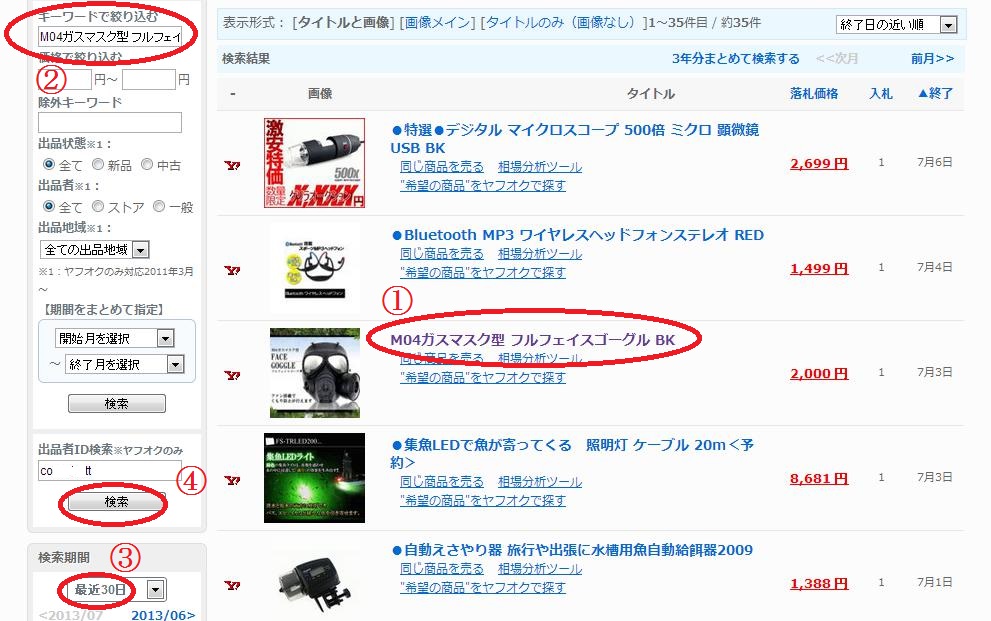Select 中古 item condition radio button
991x621 pixels.
[x=147, y=164]
